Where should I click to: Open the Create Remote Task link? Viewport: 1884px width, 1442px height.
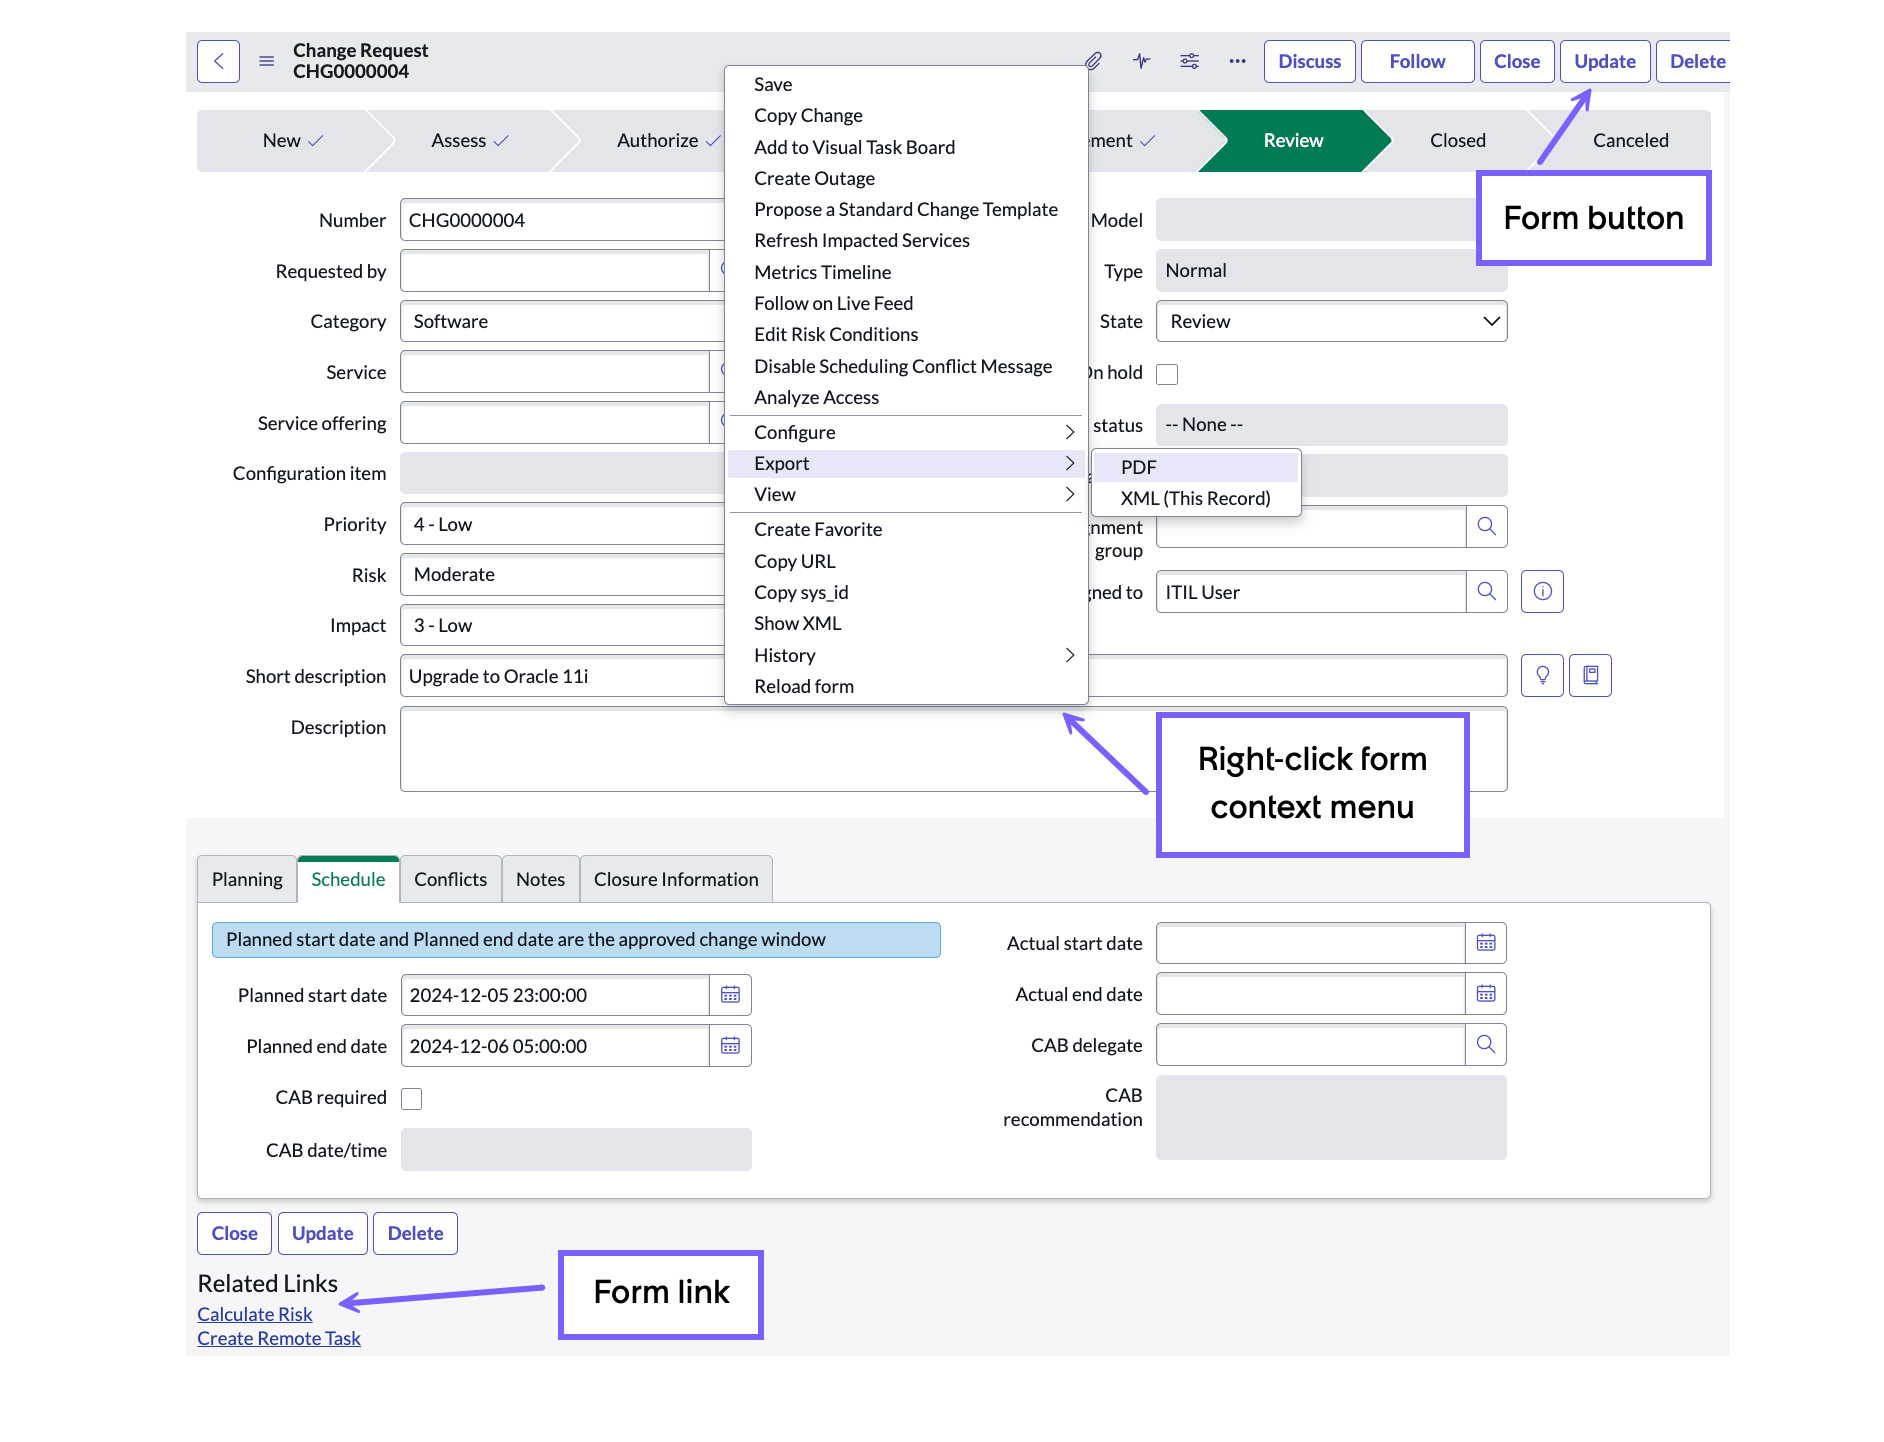[x=278, y=1338]
